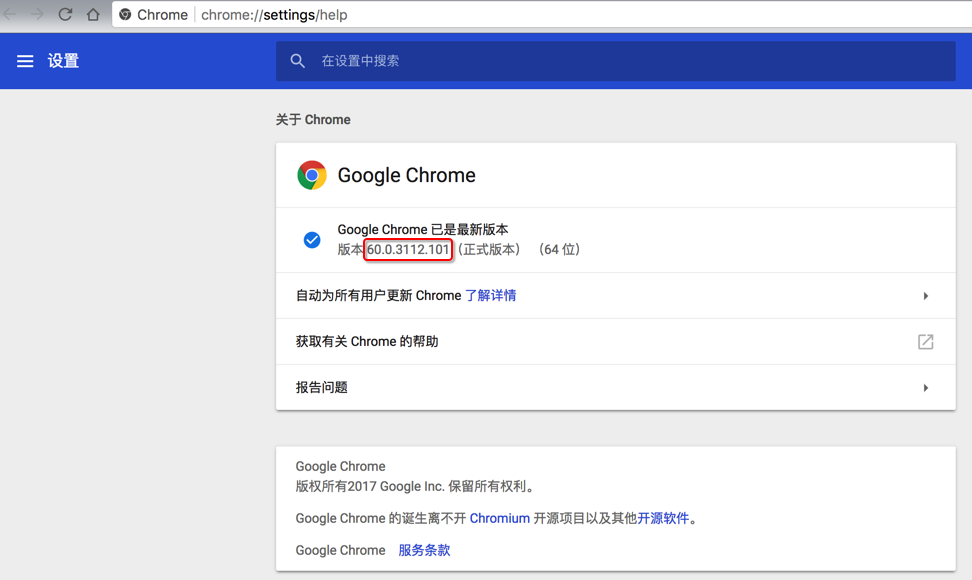
Task: Expand the 报告问题 row arrow
Action: pyautogui.click(x=926, y=387)
